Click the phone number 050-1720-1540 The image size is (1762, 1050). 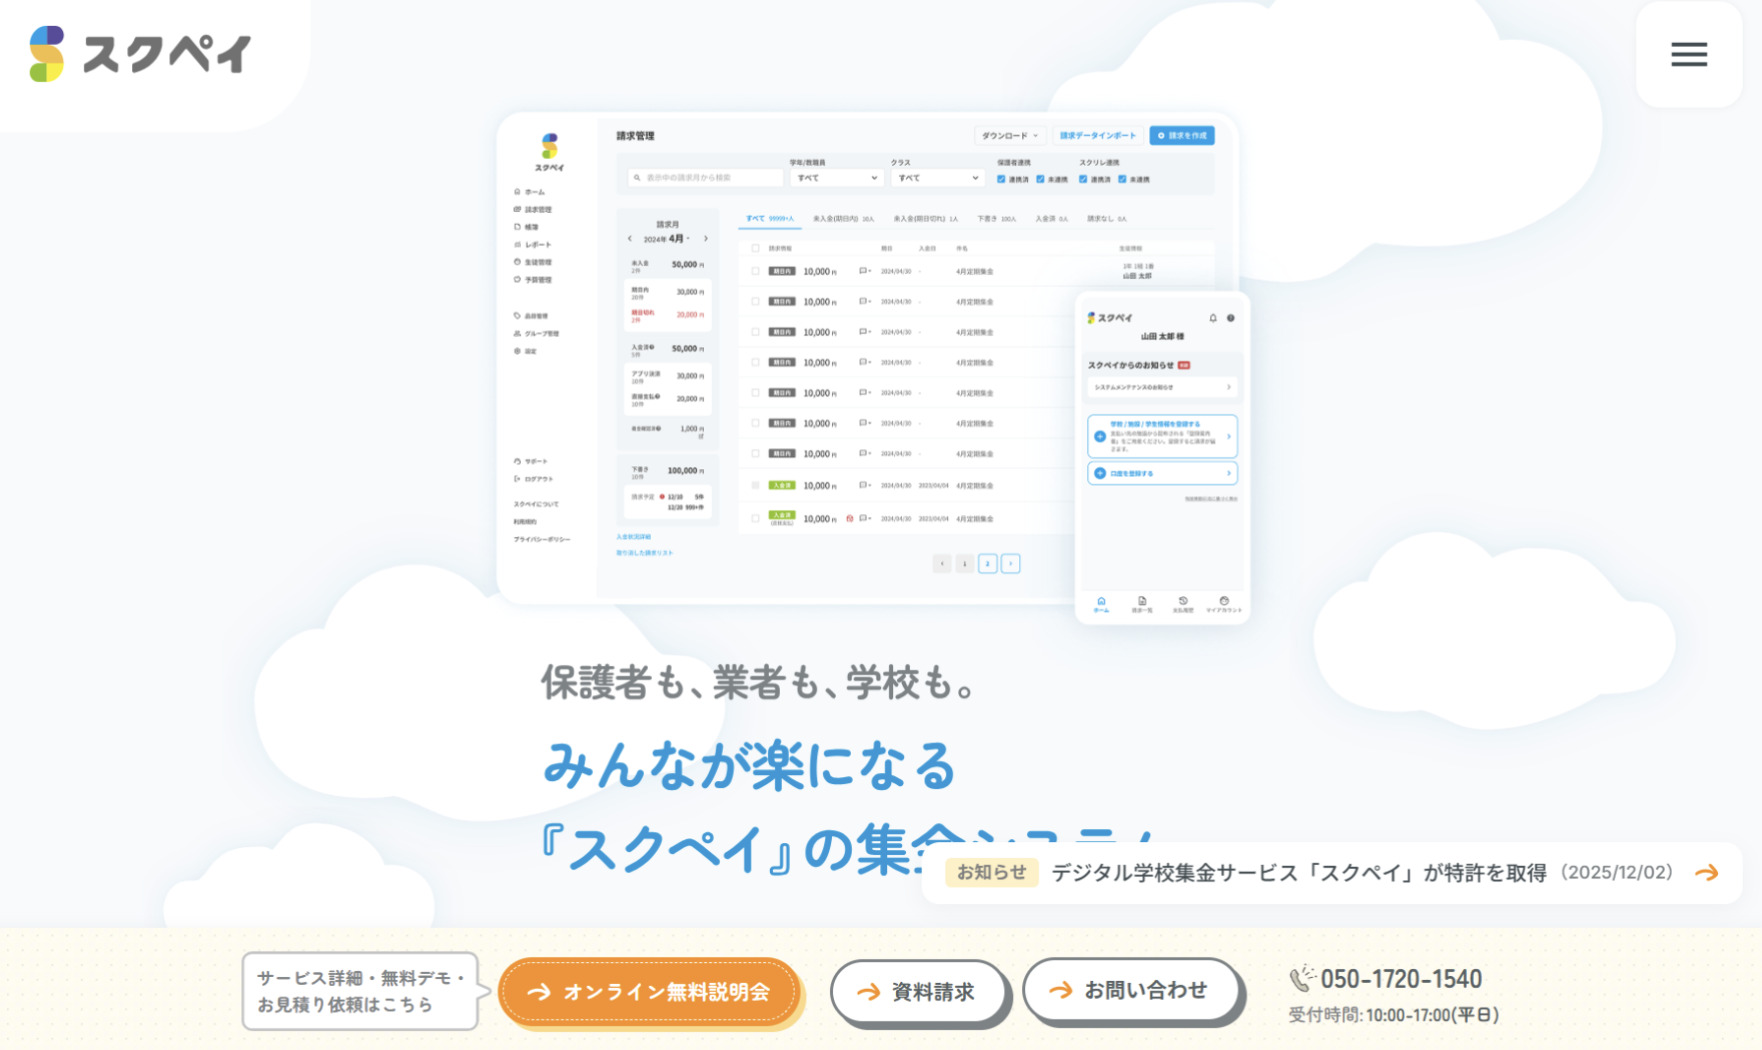(1401, 979)
